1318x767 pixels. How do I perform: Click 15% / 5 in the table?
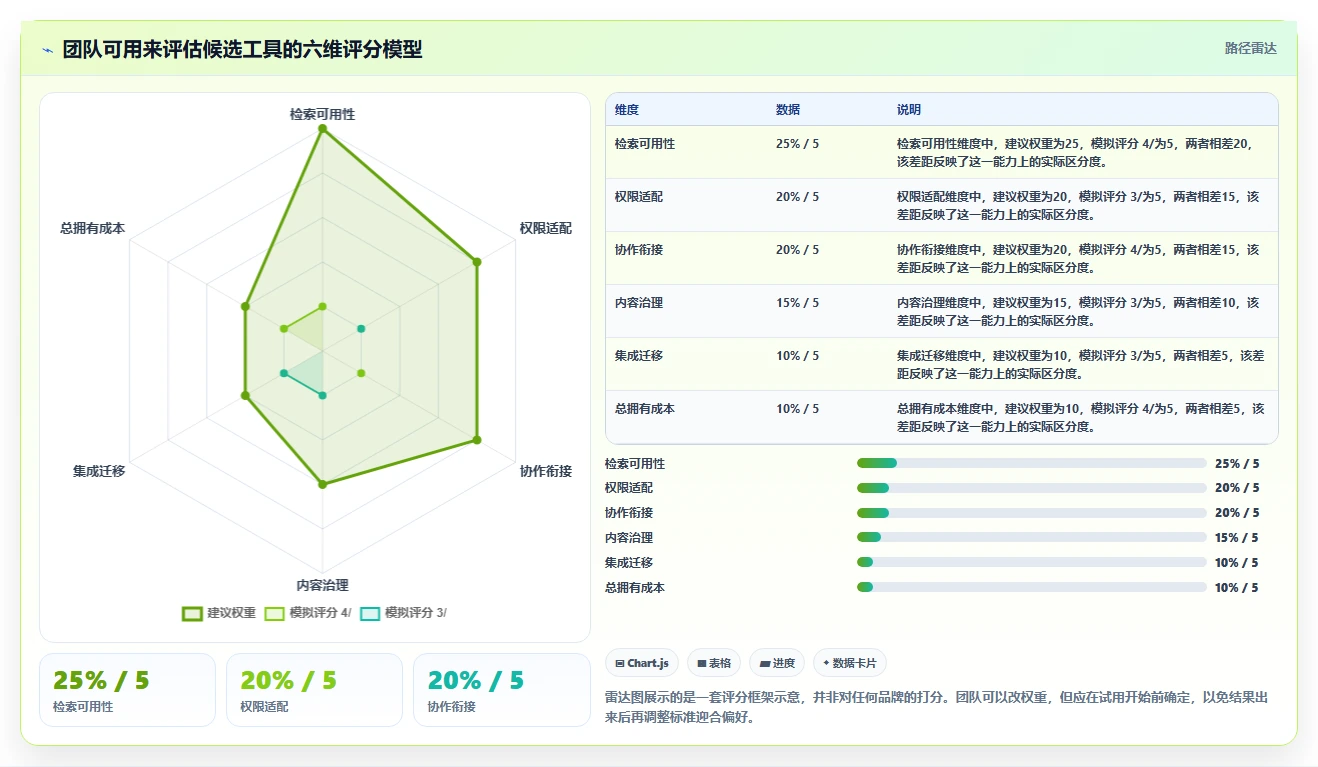(797, 303)
